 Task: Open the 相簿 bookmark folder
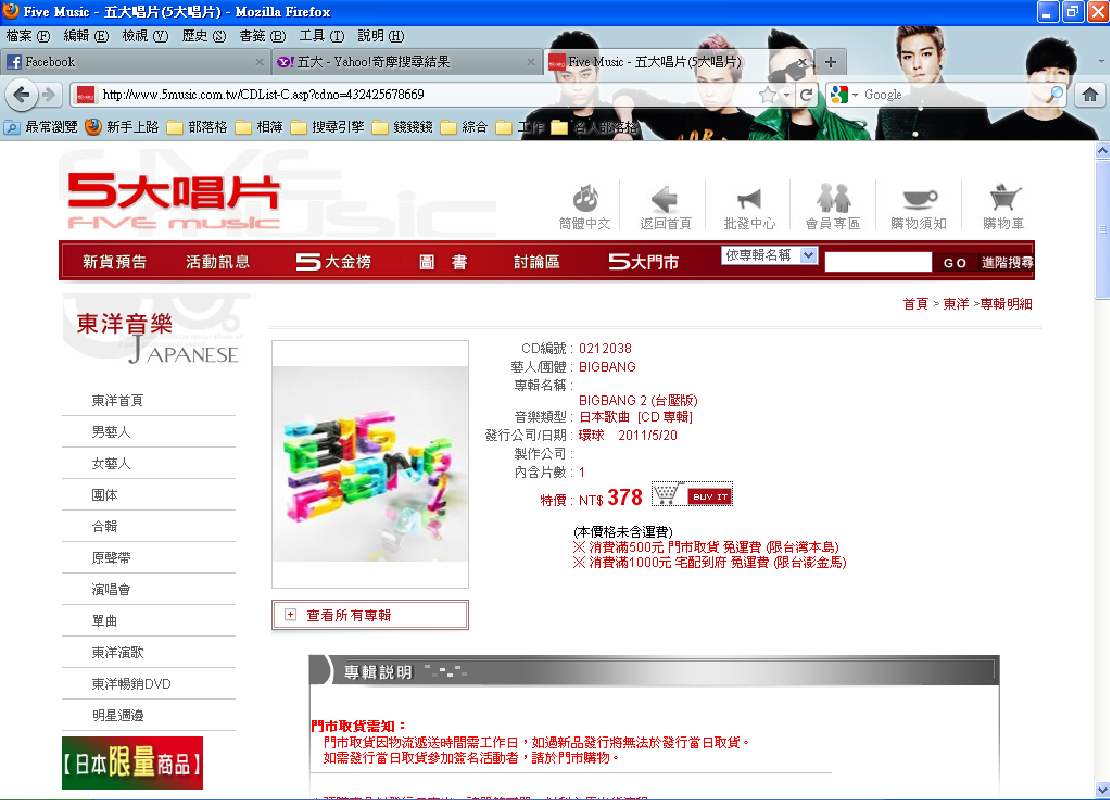pyautogui.click(x=259, y=127)
